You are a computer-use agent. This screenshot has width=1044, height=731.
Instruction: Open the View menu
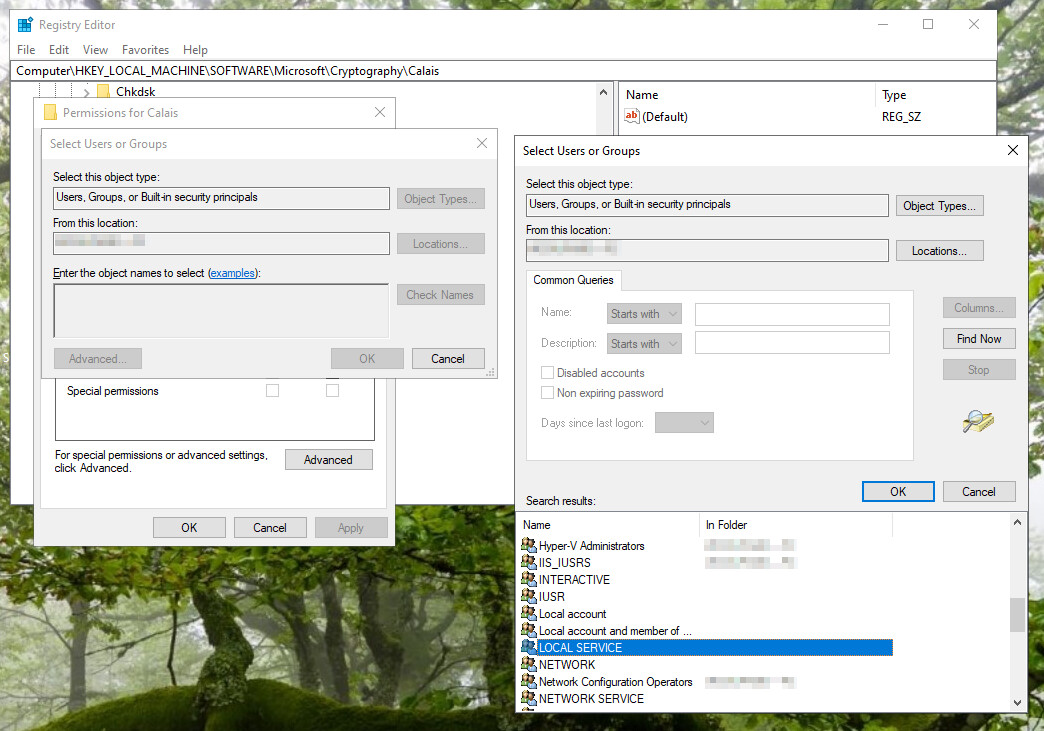(x=95, y=50)
